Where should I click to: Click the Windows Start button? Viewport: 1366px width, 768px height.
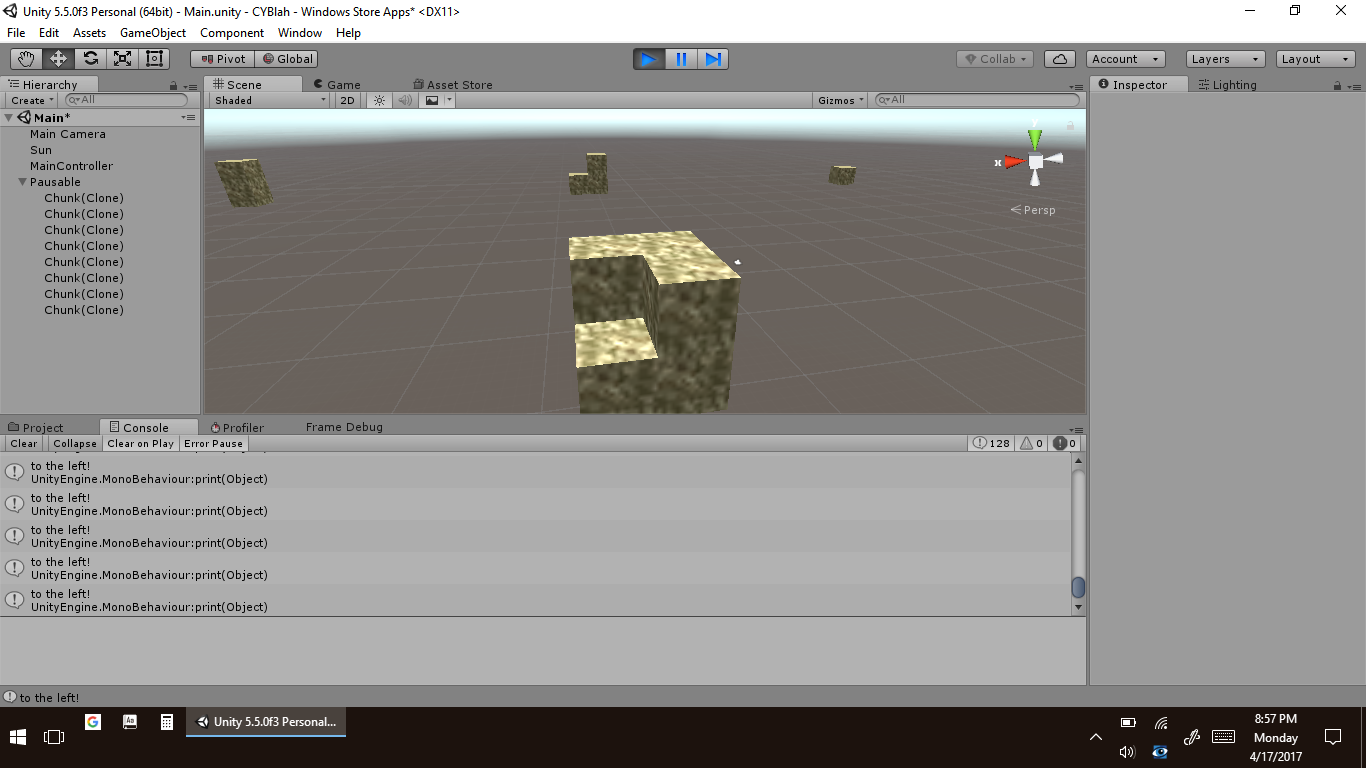tap(18, 737)
